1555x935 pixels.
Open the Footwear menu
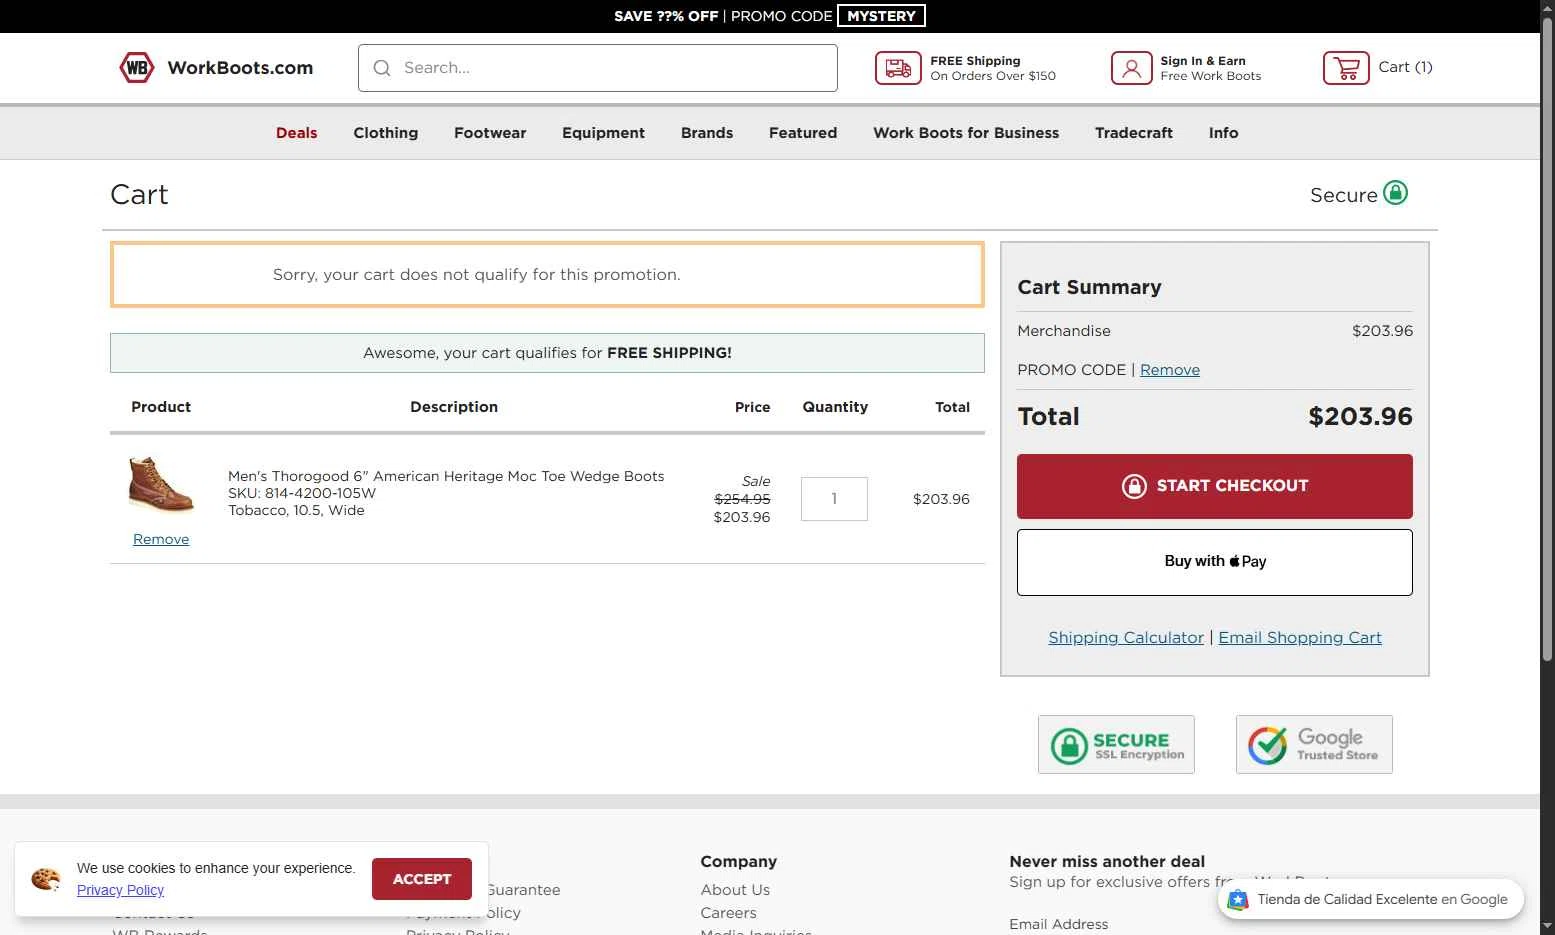point(490,133)
